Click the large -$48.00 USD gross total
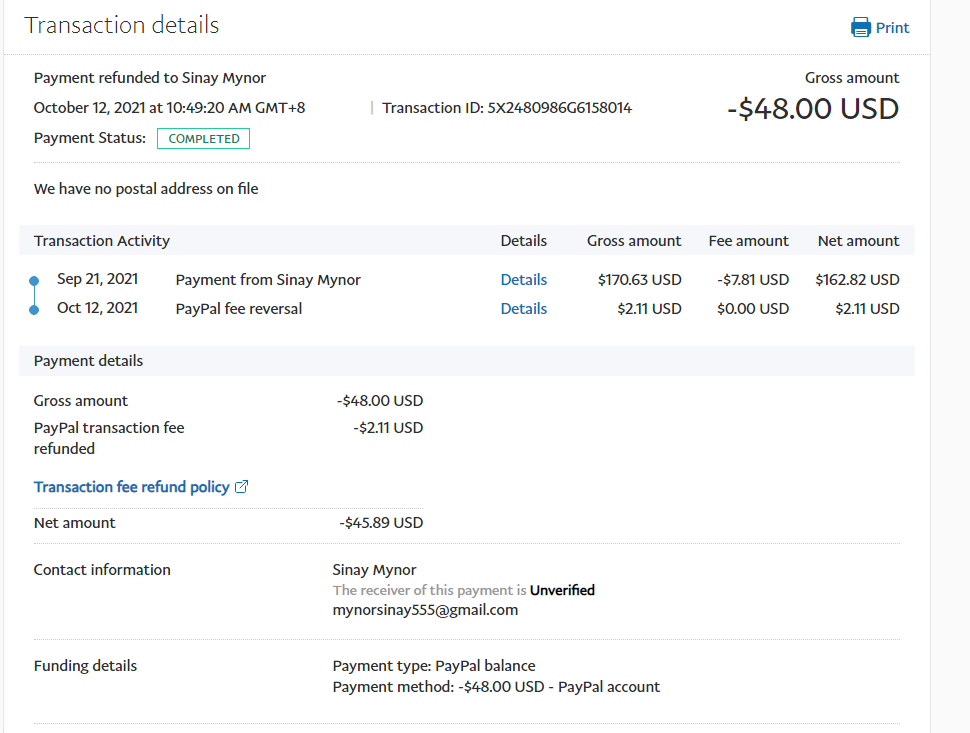 (812, 109)
